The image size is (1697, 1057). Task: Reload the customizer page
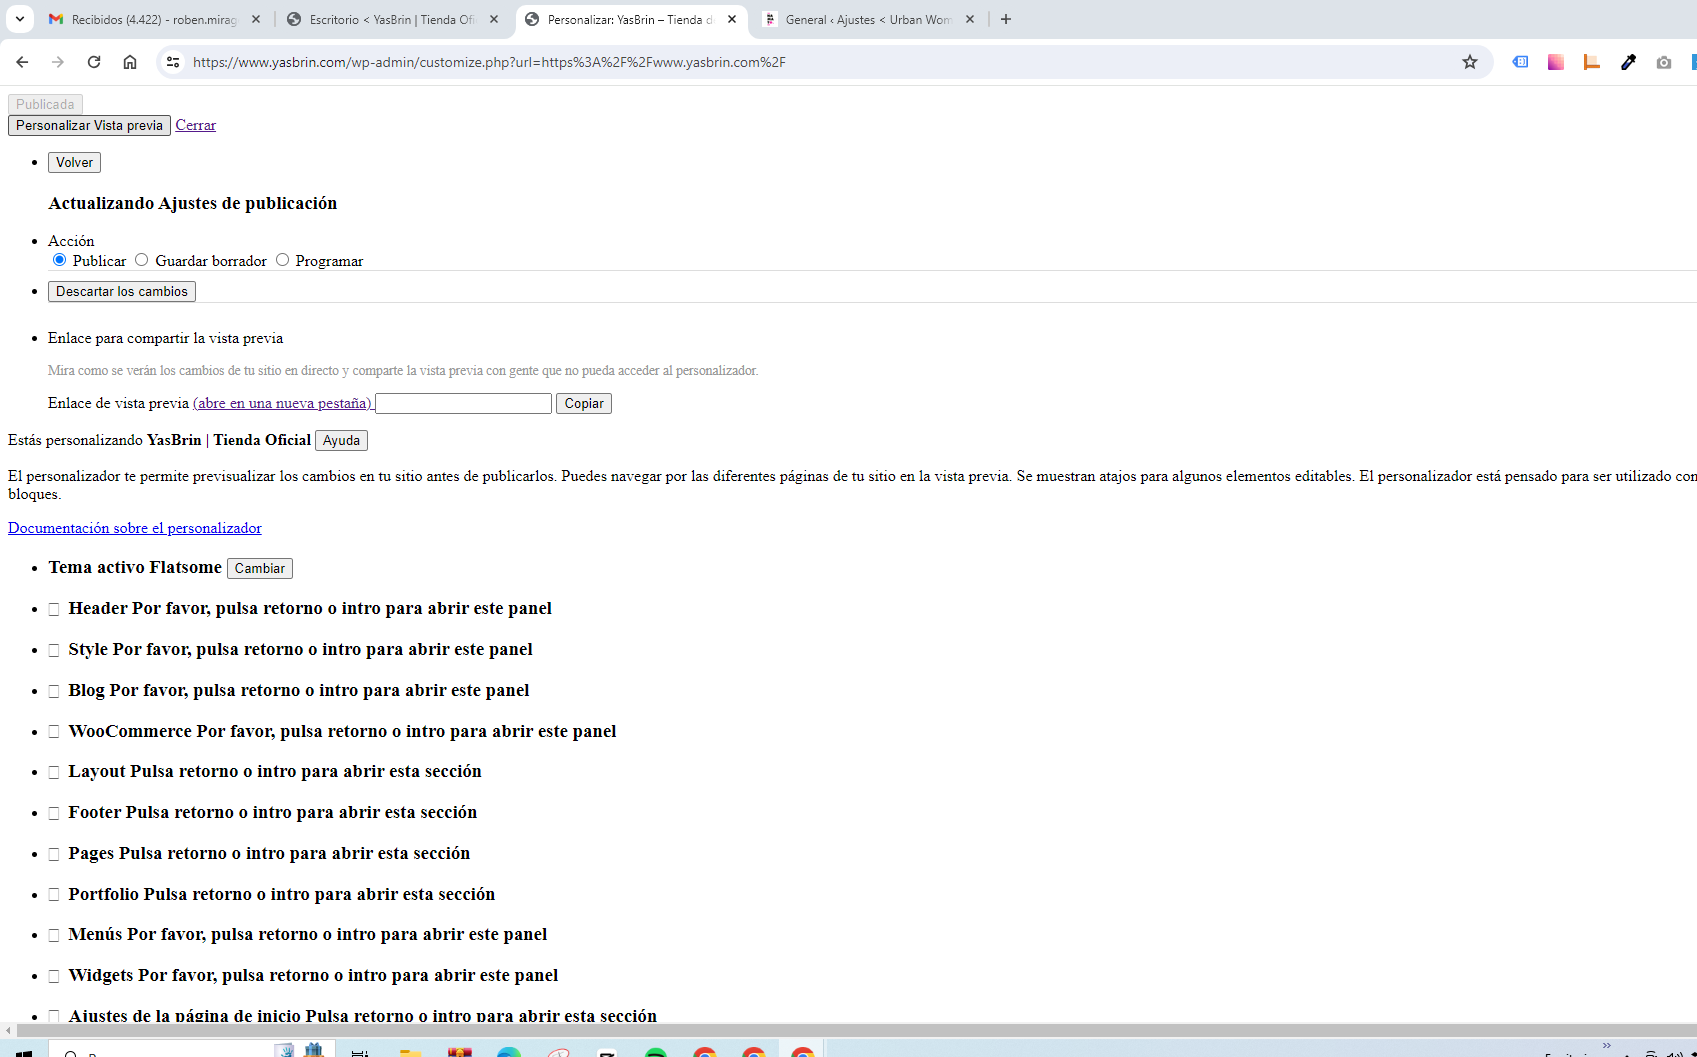click(94, 62)
